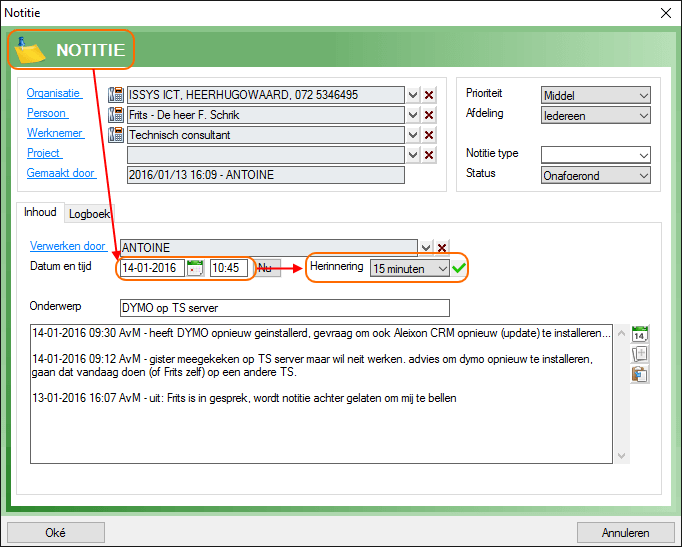Click the time field showing 10:45

pyautogui.click(x=229, y=268)
